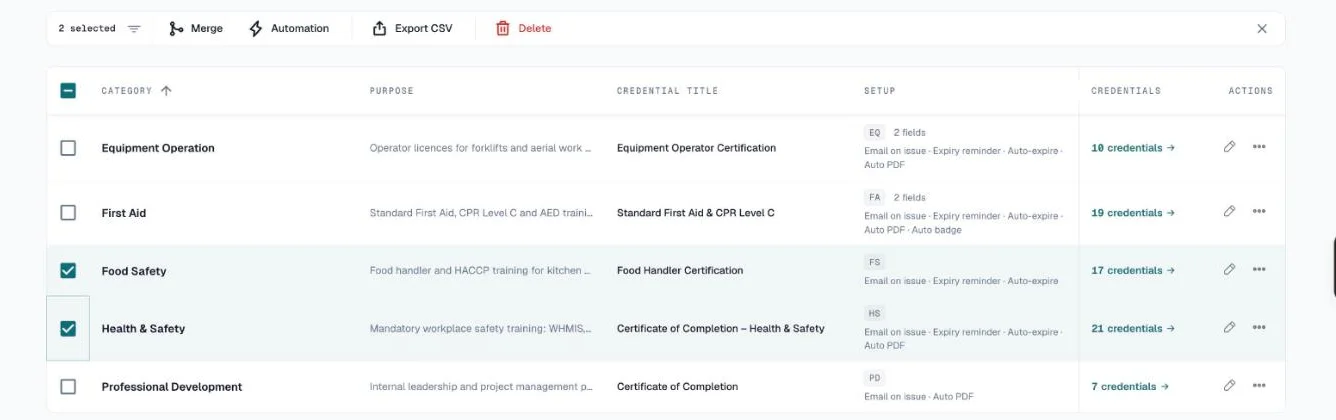Click the Credential Title column header
Image resolution: width=1336 pixels, height=420 pixels.
tap(667, 91)
